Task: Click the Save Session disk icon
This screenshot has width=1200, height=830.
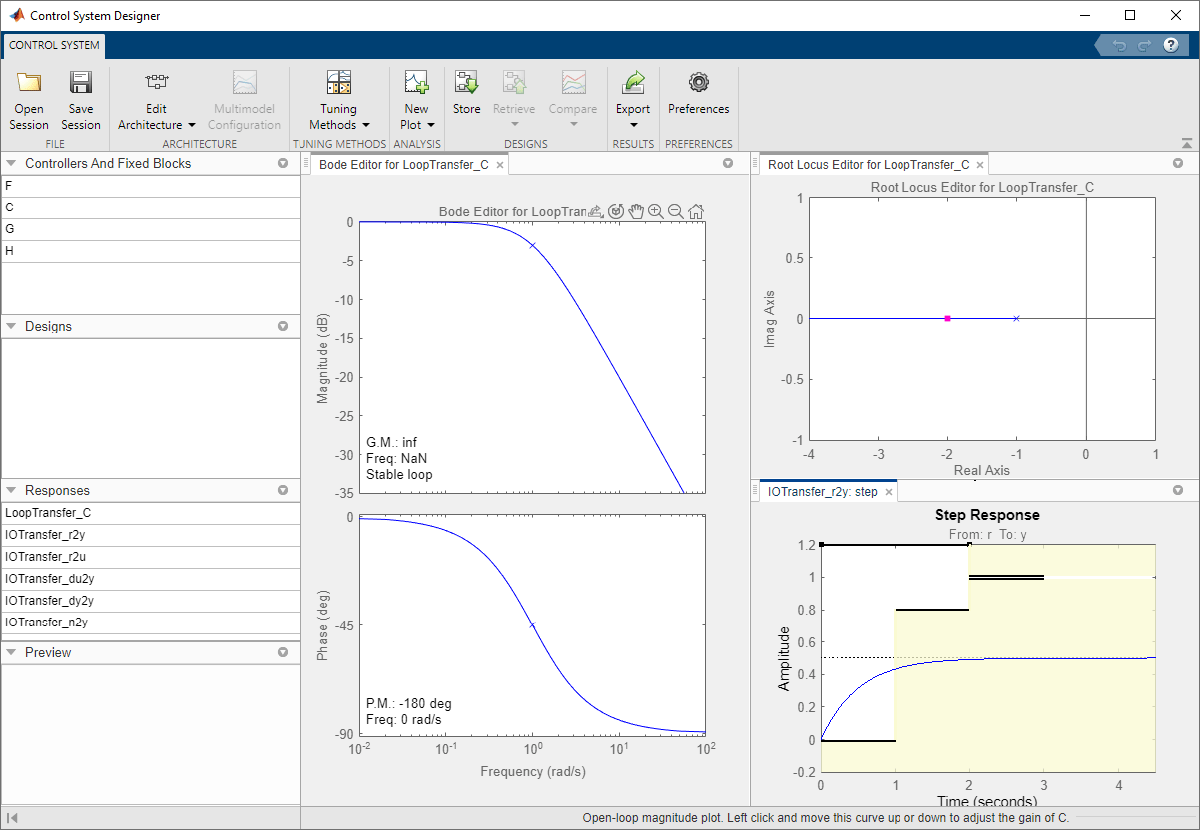Action: click(x=80, y=84)
